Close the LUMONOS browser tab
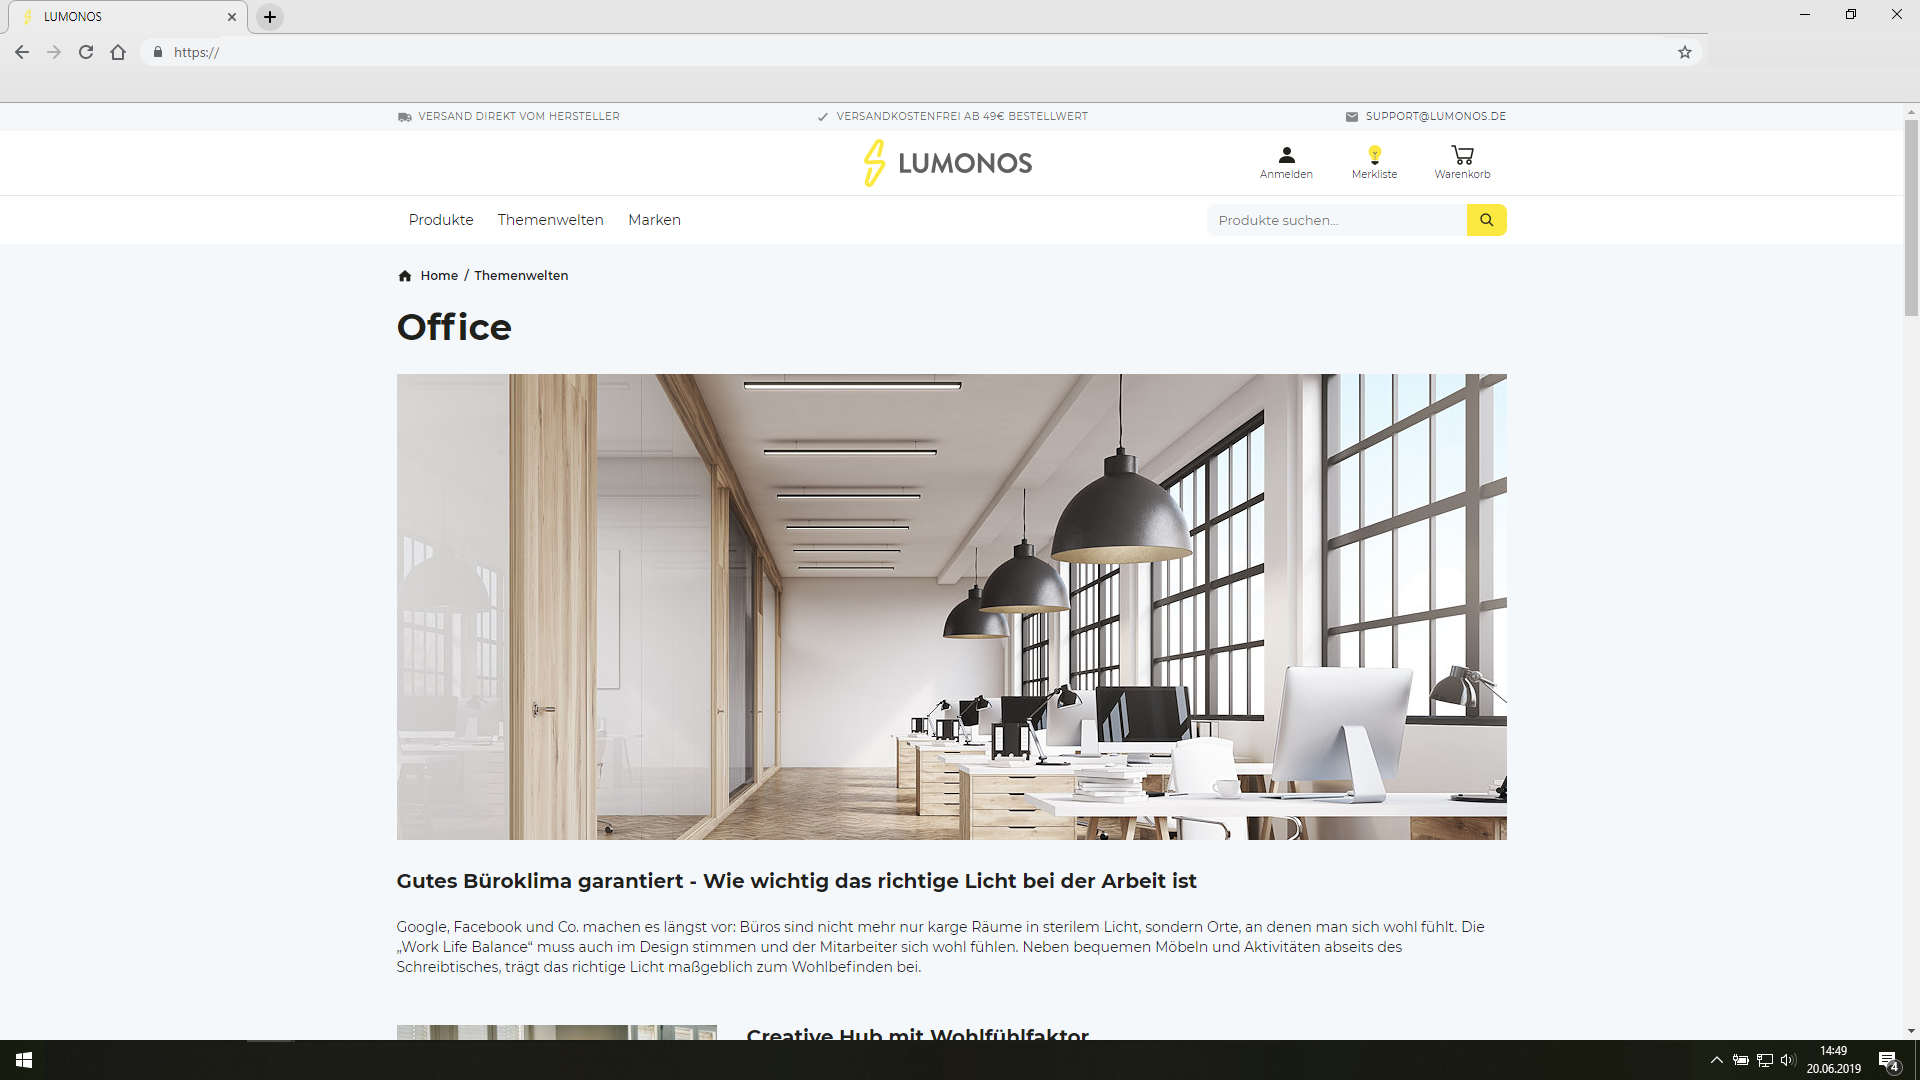Viewport: 1920px width, 1080px height. [x=232, y=17]
